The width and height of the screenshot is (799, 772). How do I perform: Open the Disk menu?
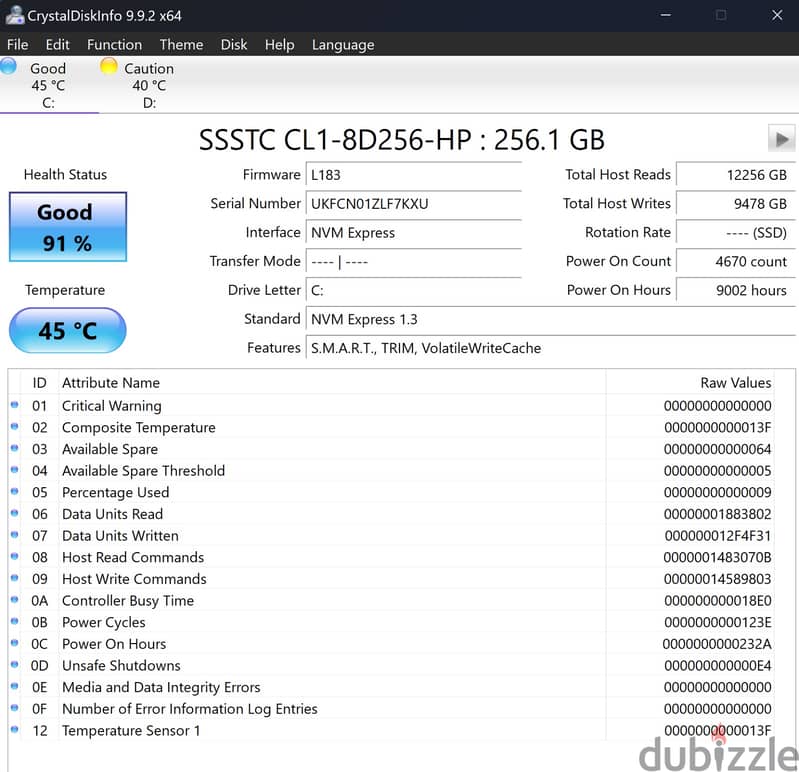pyautogui.click(x=233, y=45)
